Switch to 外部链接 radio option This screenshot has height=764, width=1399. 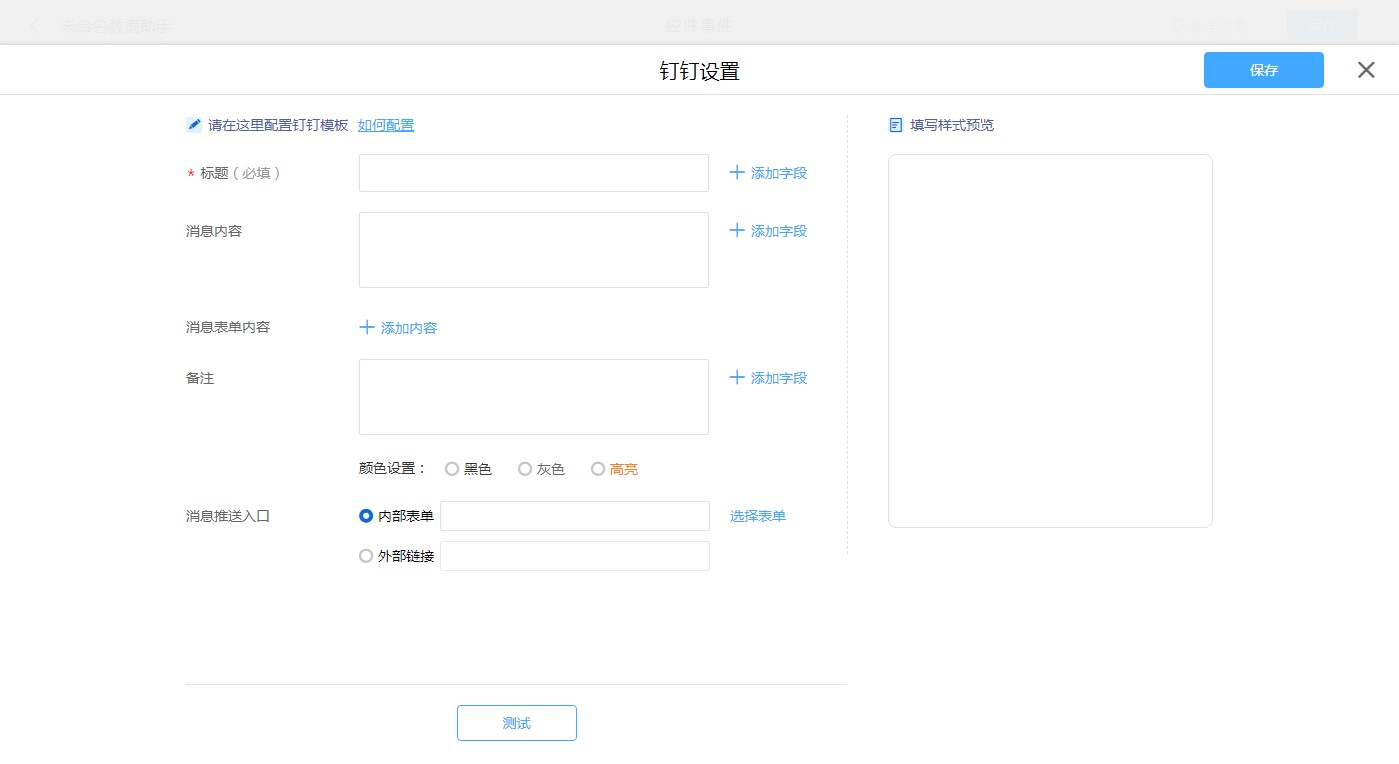click(x=366, y=556)
